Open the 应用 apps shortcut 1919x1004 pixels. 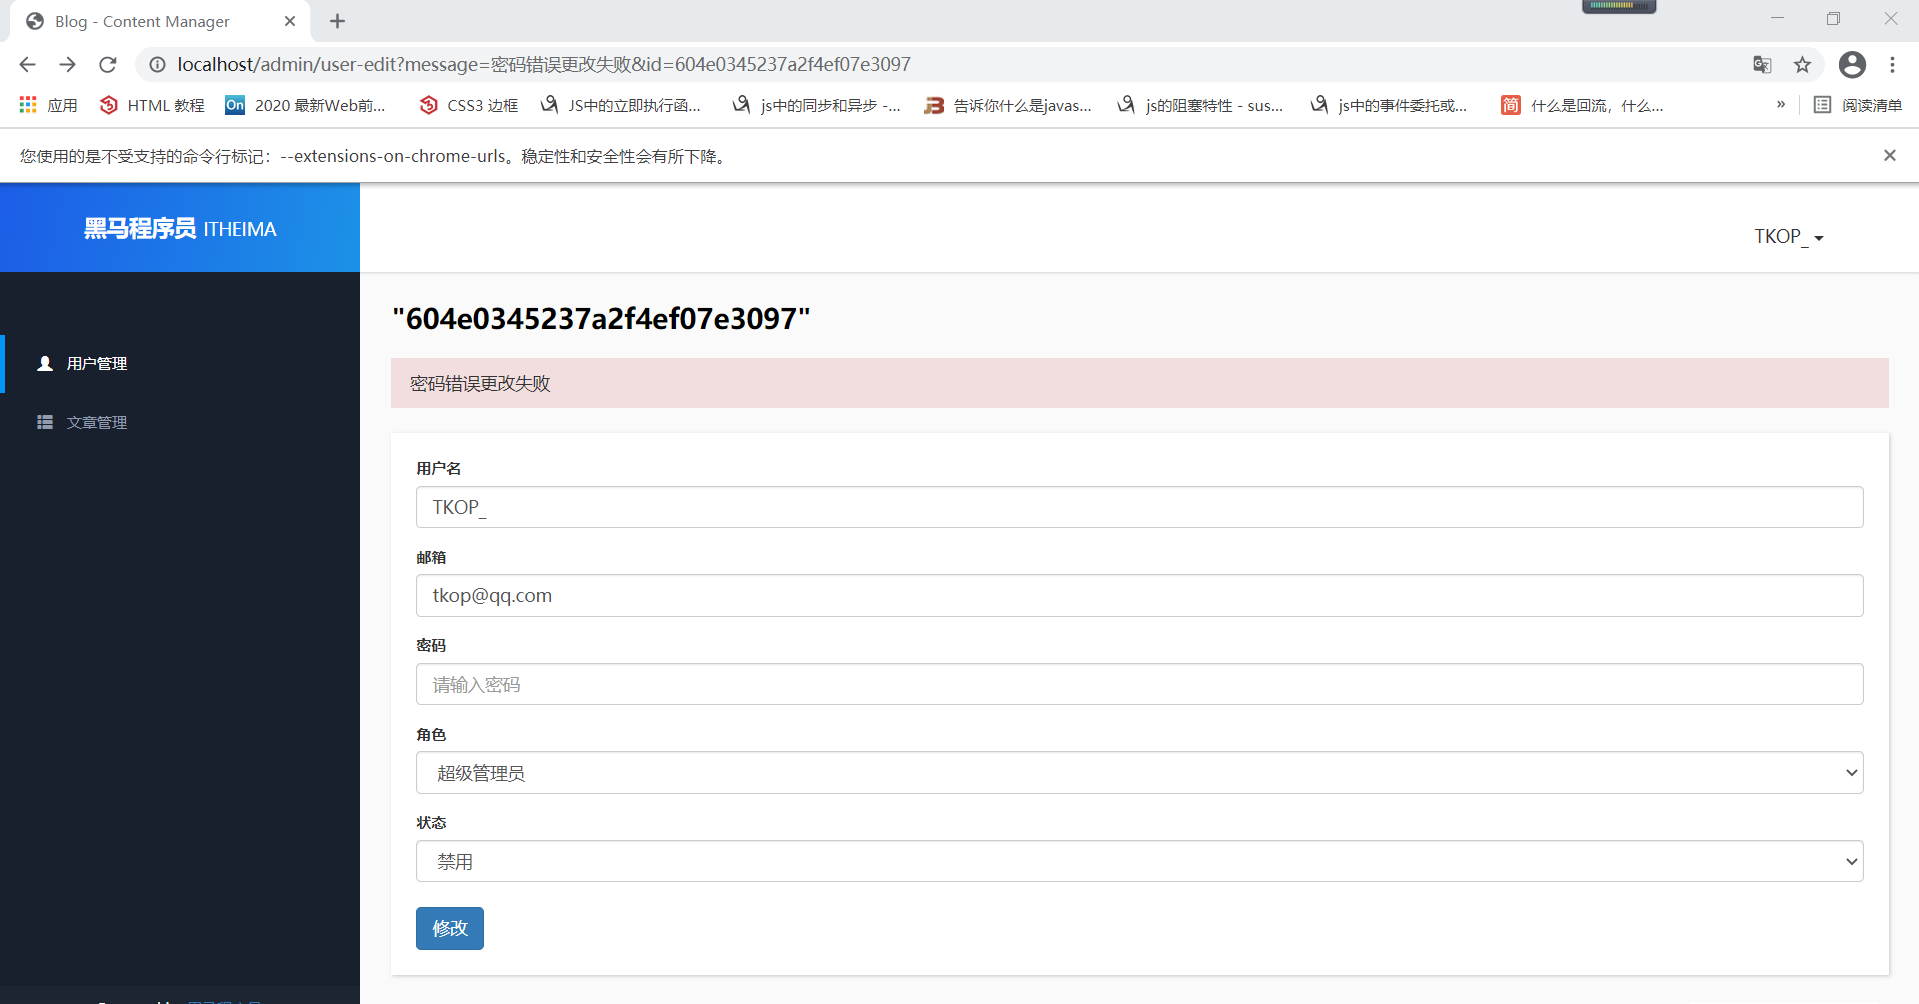click(x=48, y=105)
